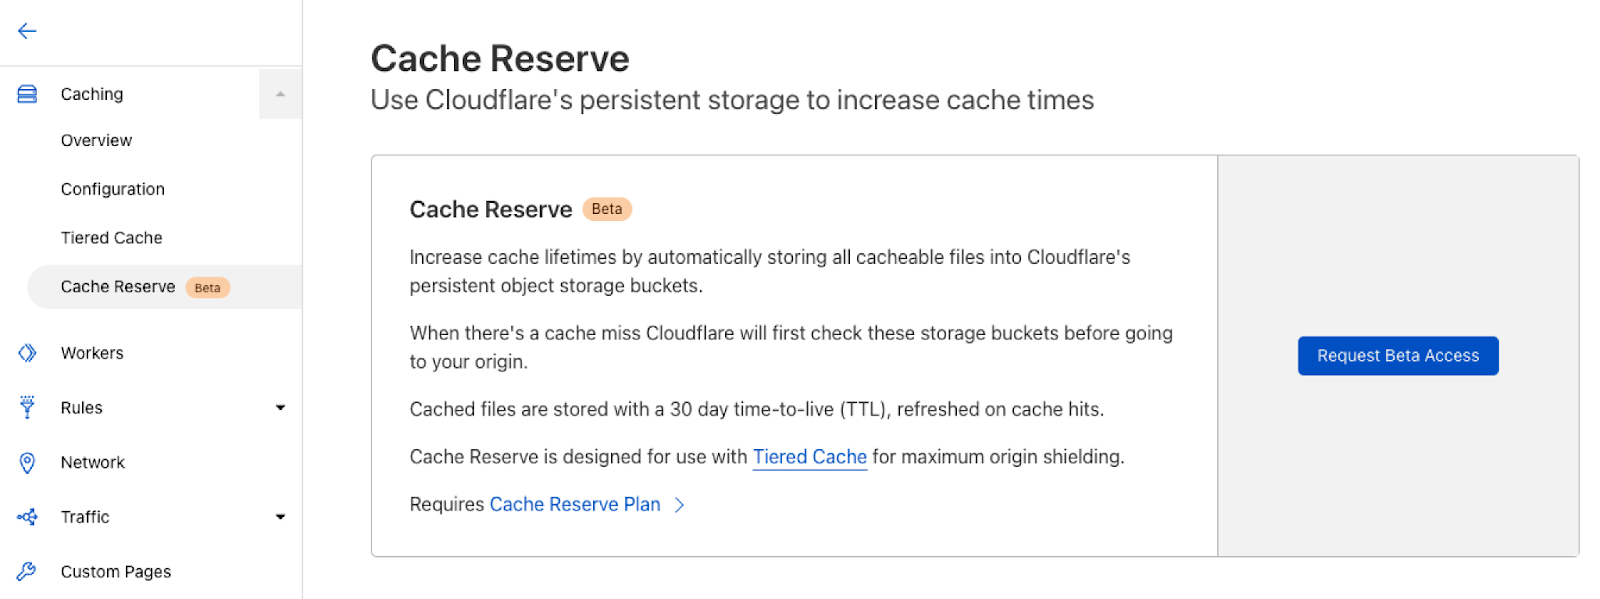Collapse the Caching section arrow

[x=280, y=94]
